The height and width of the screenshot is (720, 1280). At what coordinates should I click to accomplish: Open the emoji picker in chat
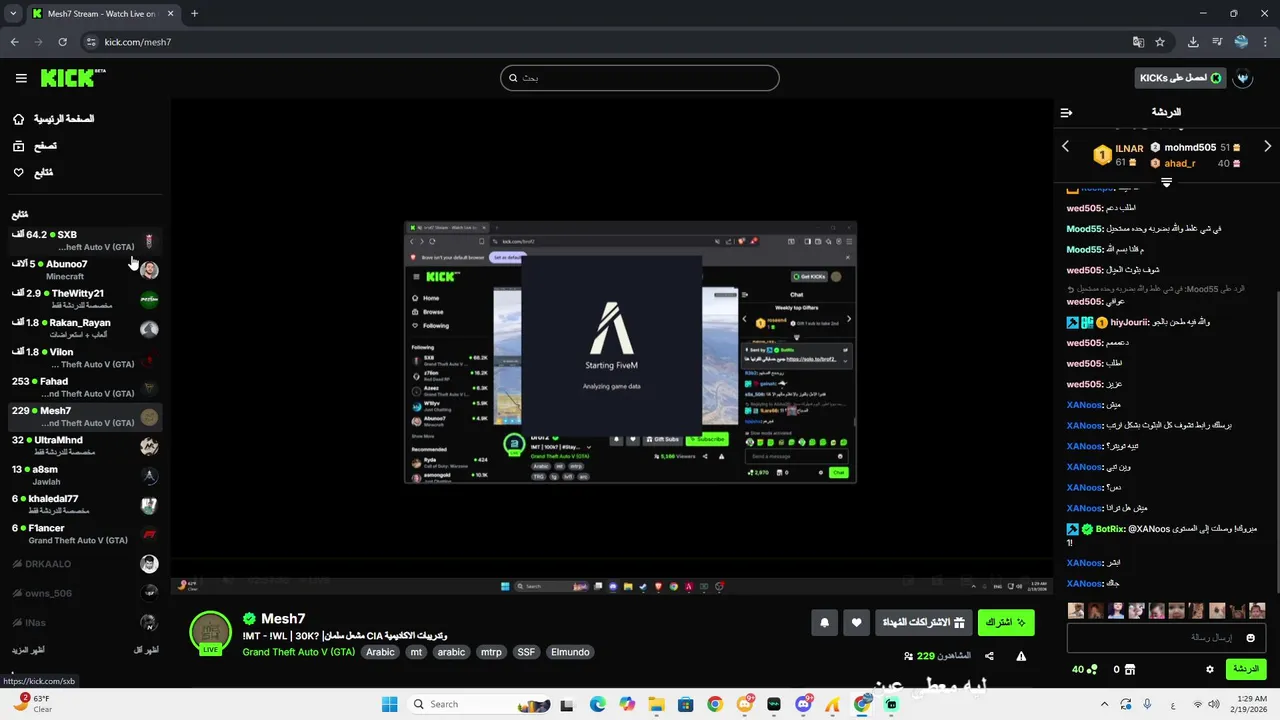click(1250, 637)
